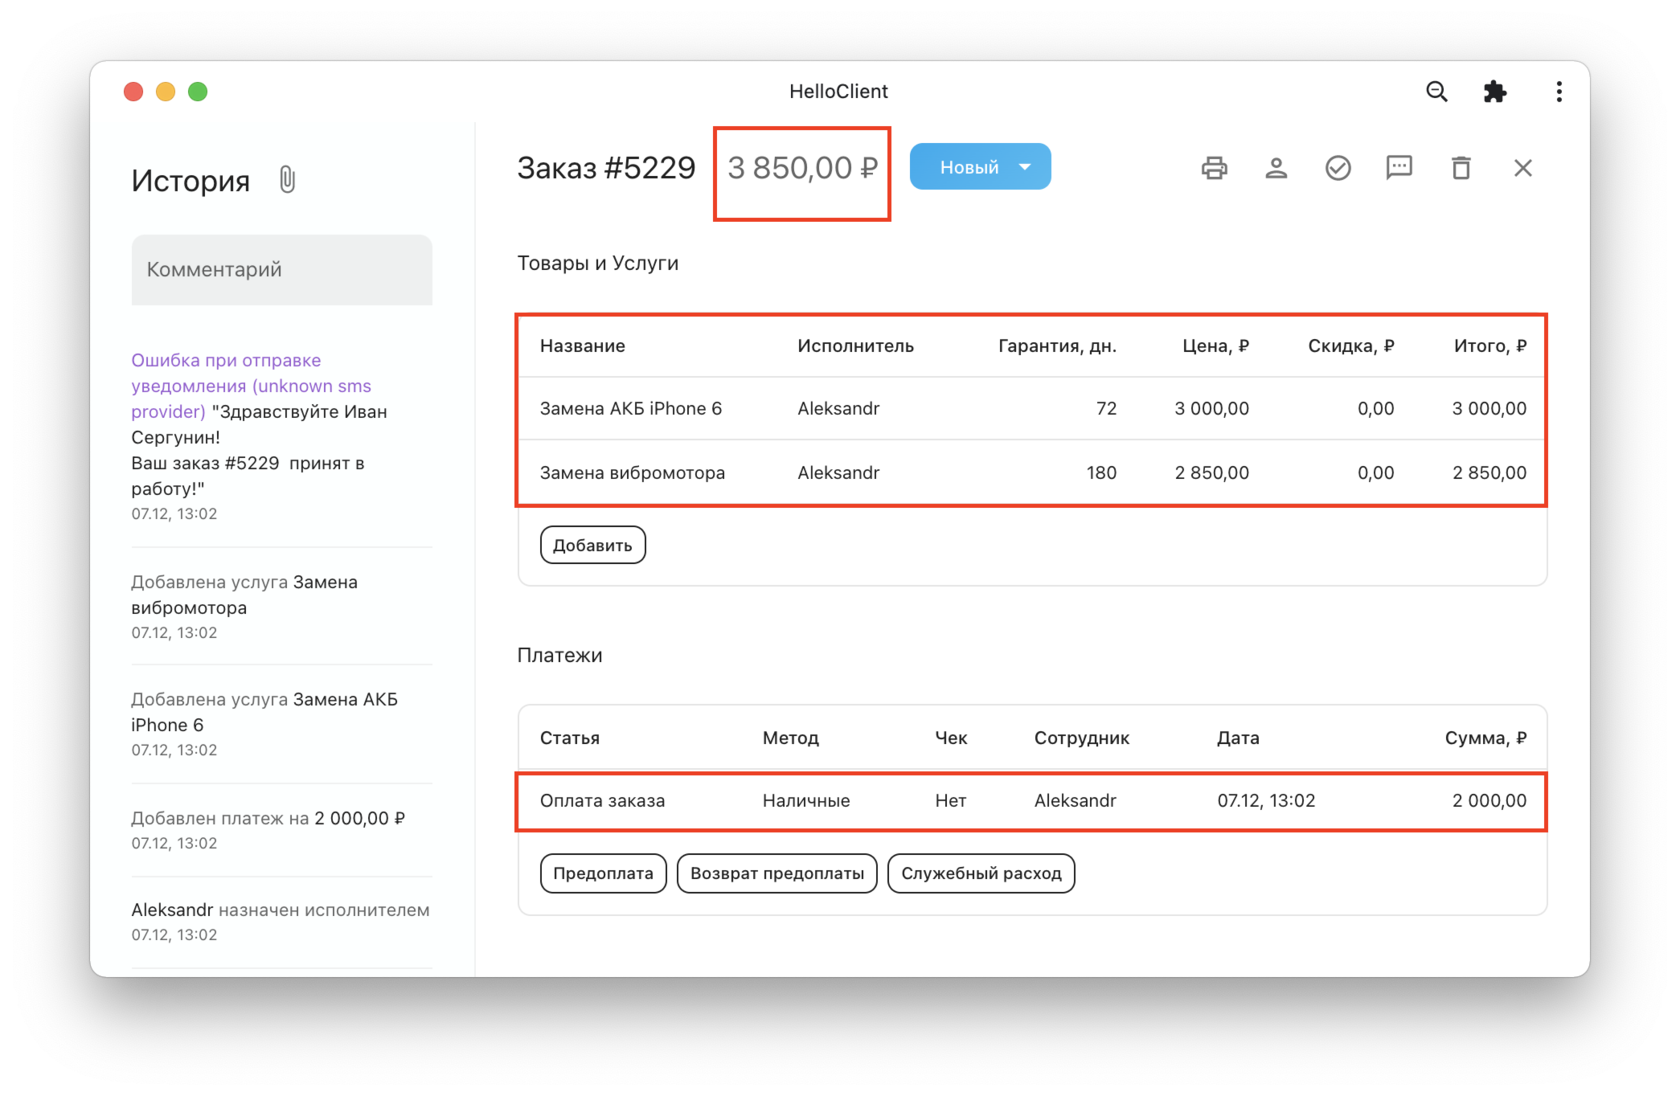Click the Гарантия, дн. column header
The height and width of the screenshot is (1096, 1680).
pos(1057,346)
